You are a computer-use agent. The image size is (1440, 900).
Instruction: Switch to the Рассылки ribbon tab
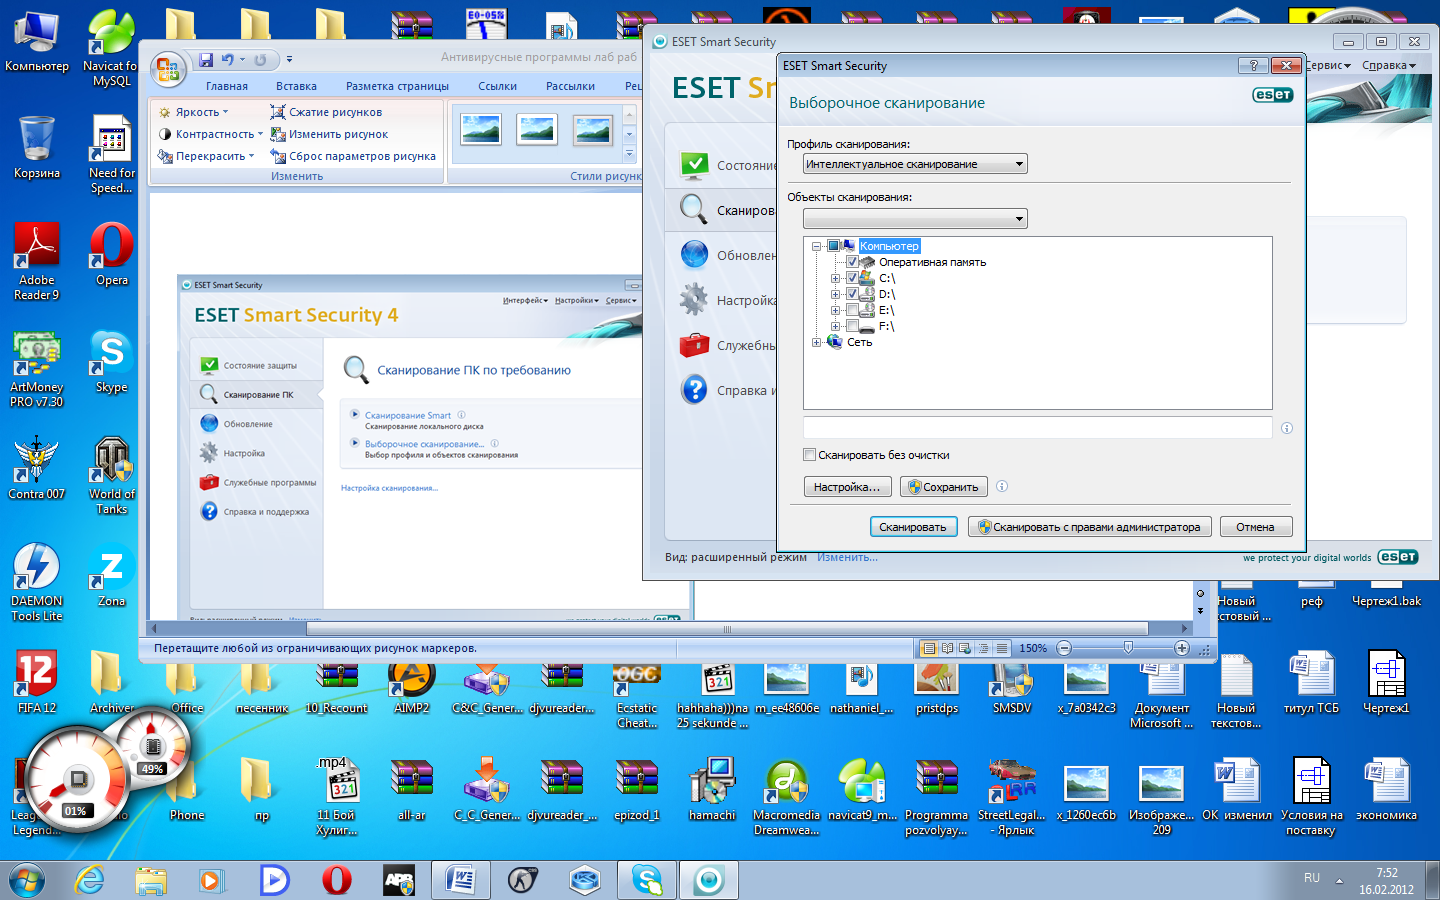coord(570,86)
